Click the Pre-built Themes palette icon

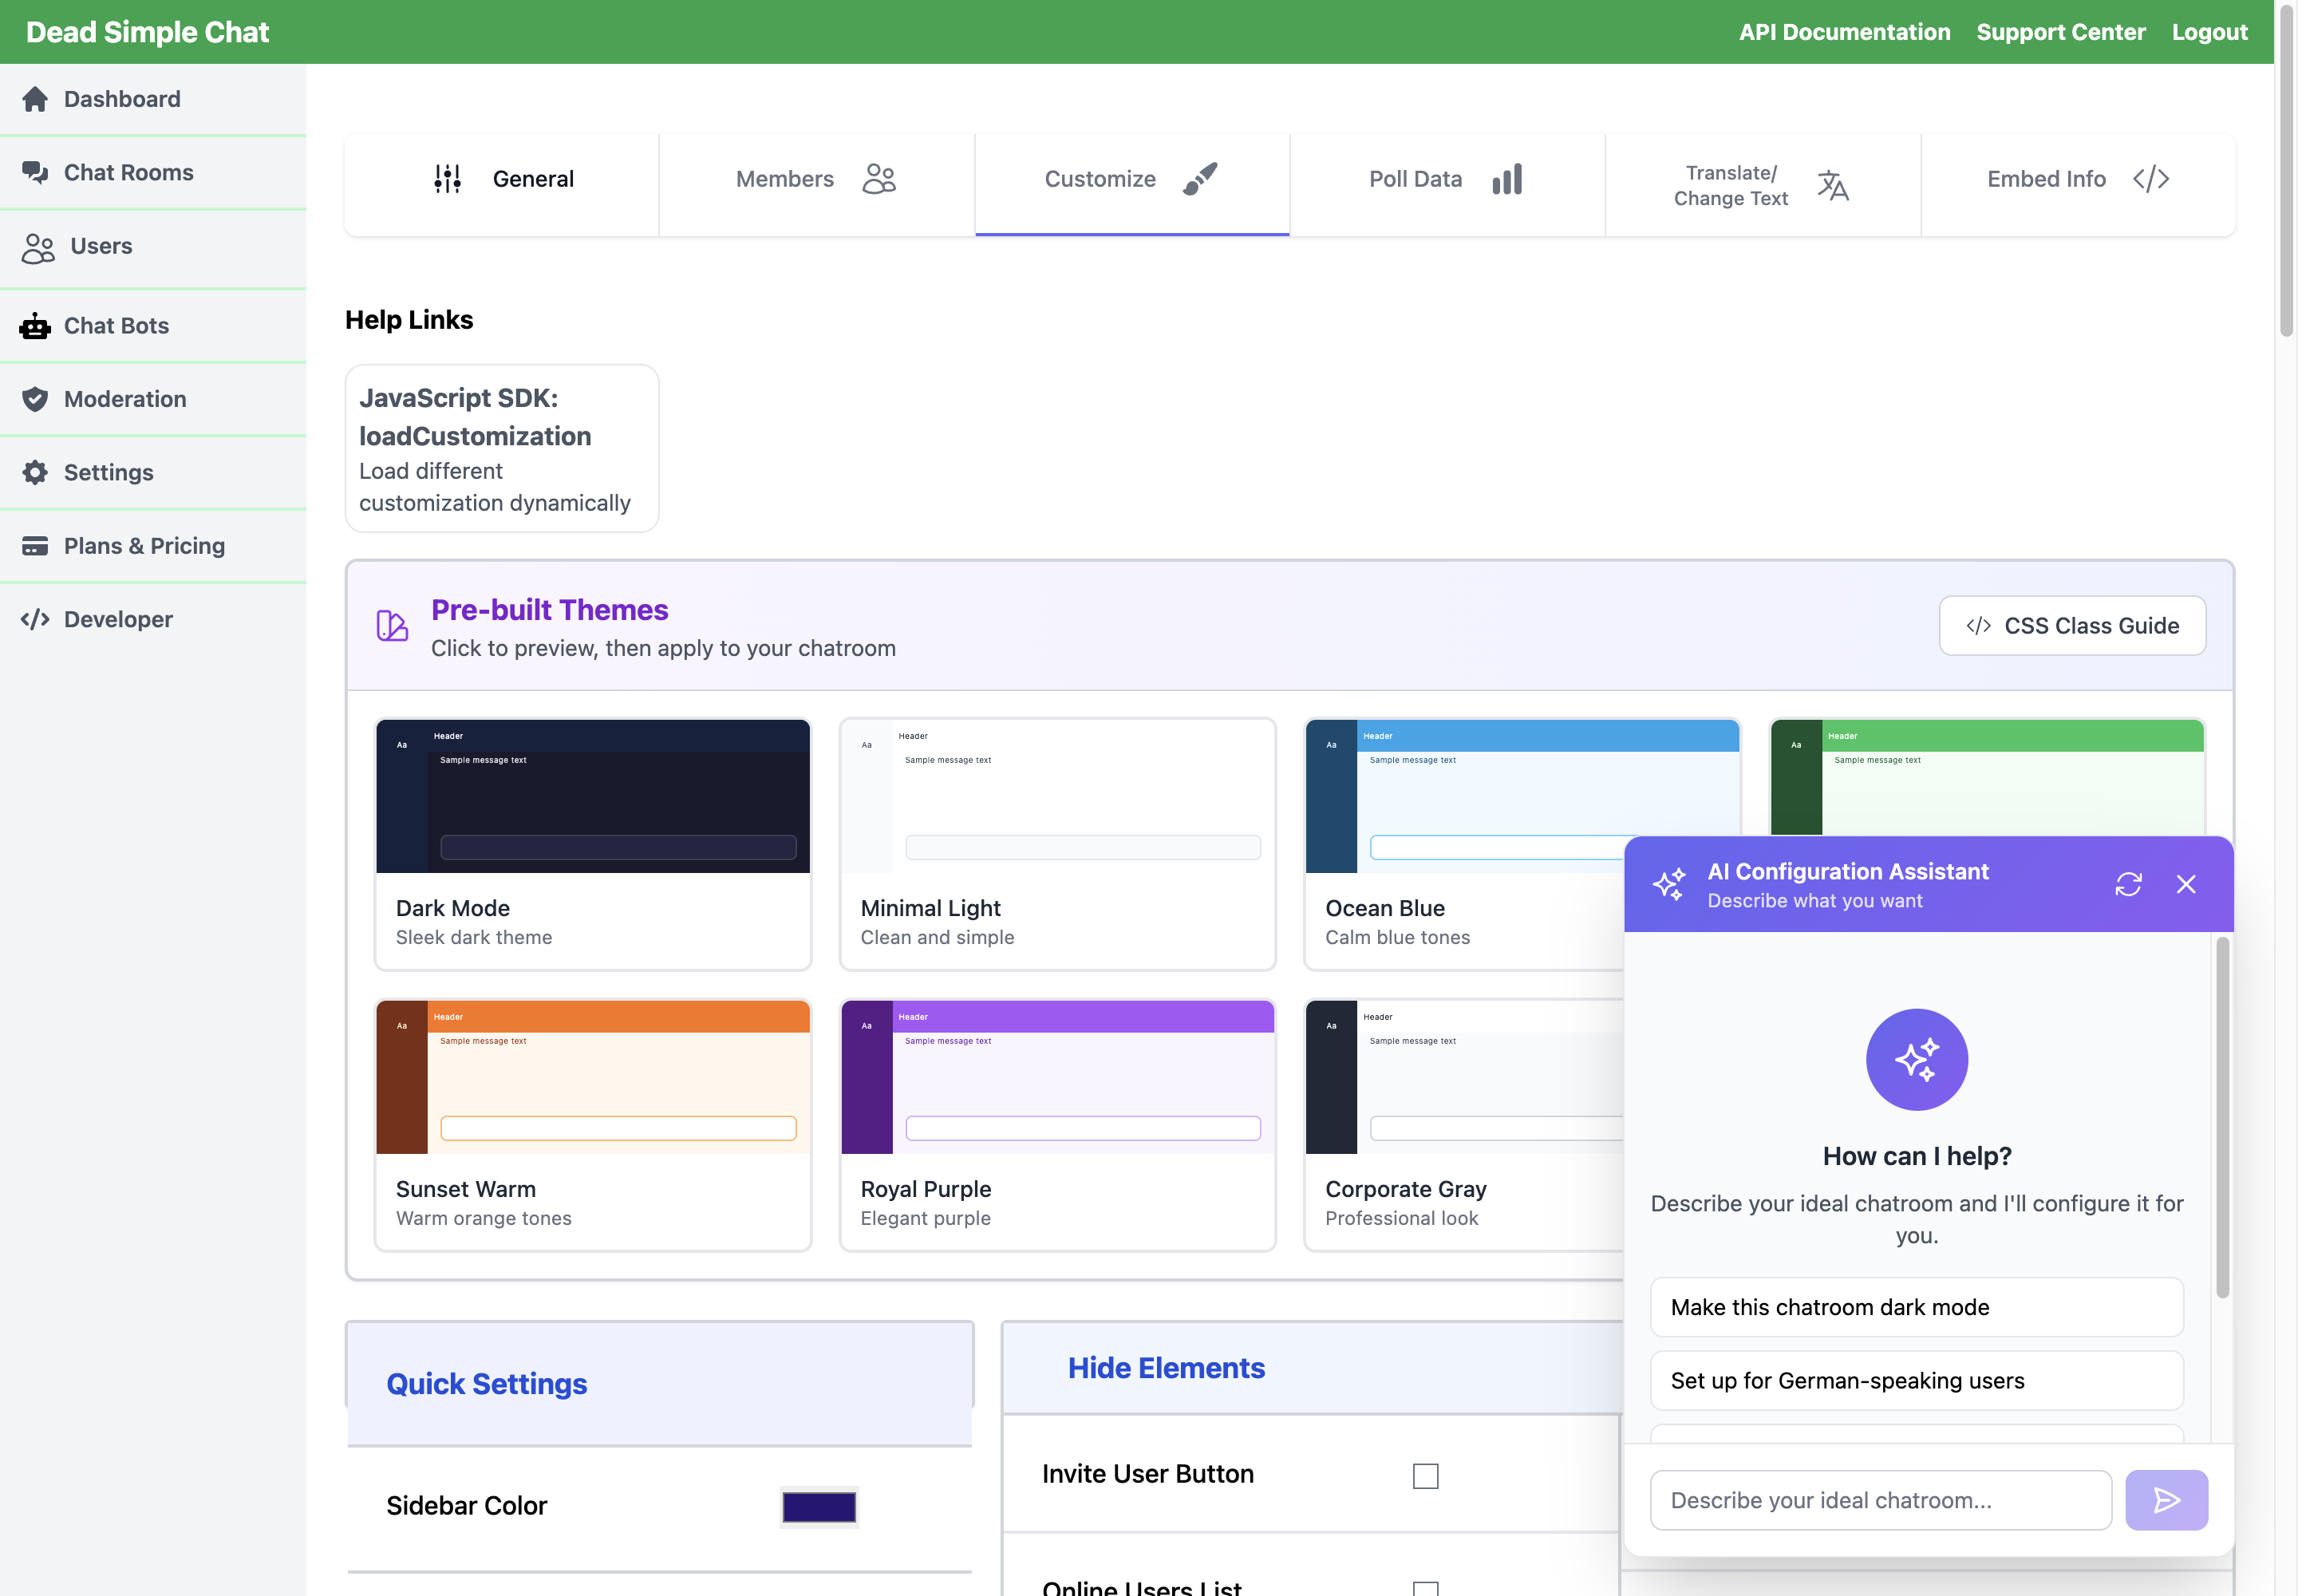pos(392,625)
